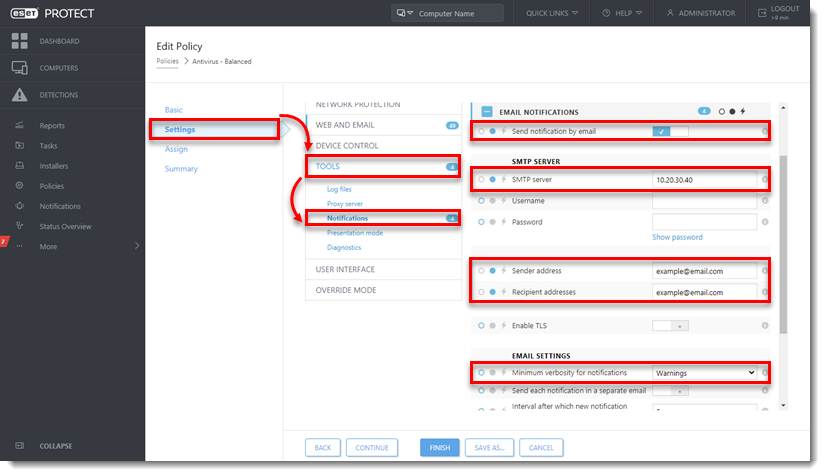Click info icon beside Password field
The image size is (825, 476).
click(x=765, y=222)
